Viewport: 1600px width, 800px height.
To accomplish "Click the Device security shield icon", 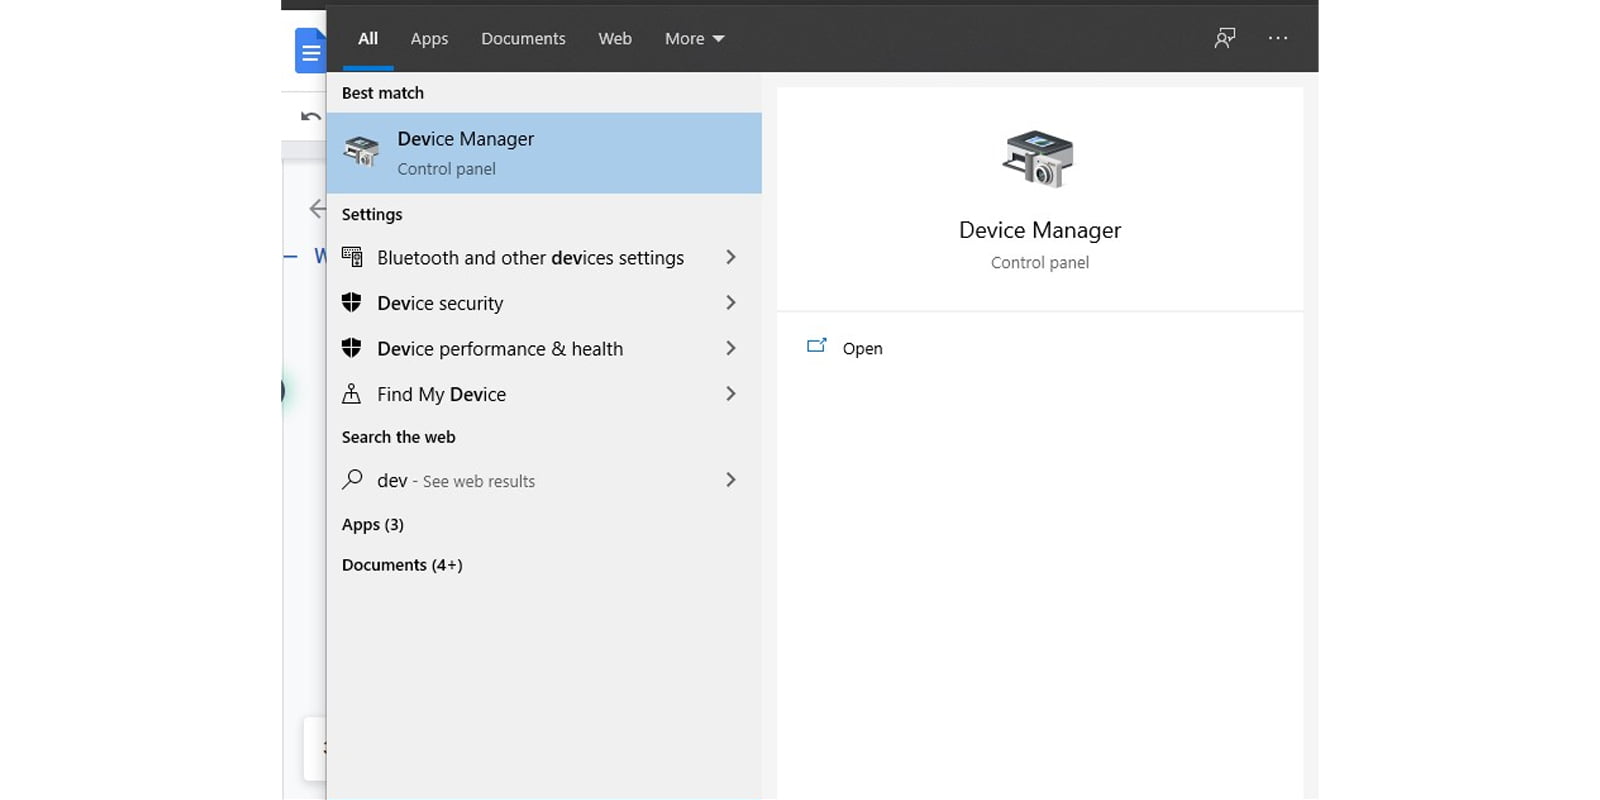I will (x=351, y=302).
